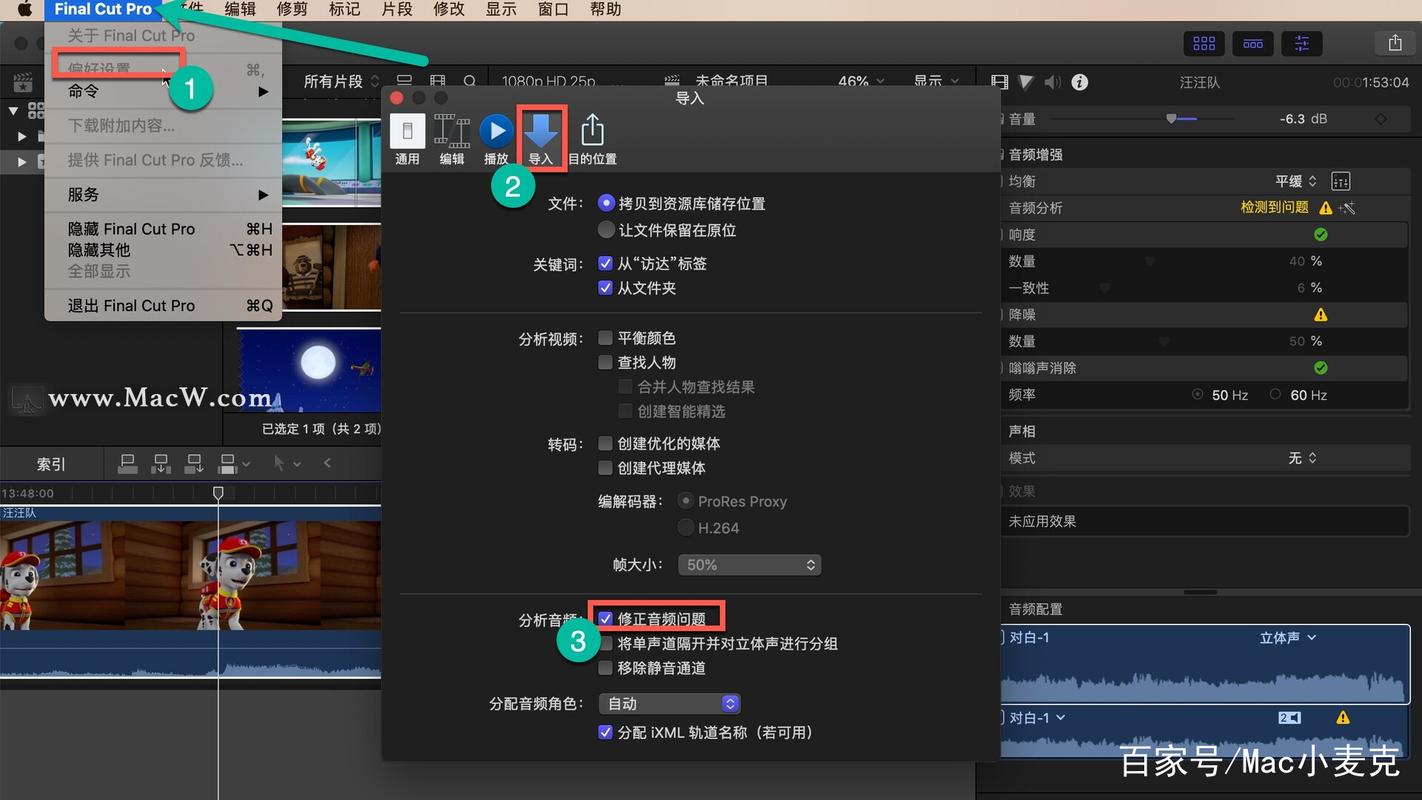Open the 所有片段 clip filter dropdown
Viewport: 1422px width, 800px height.
(x=342, y=82)
